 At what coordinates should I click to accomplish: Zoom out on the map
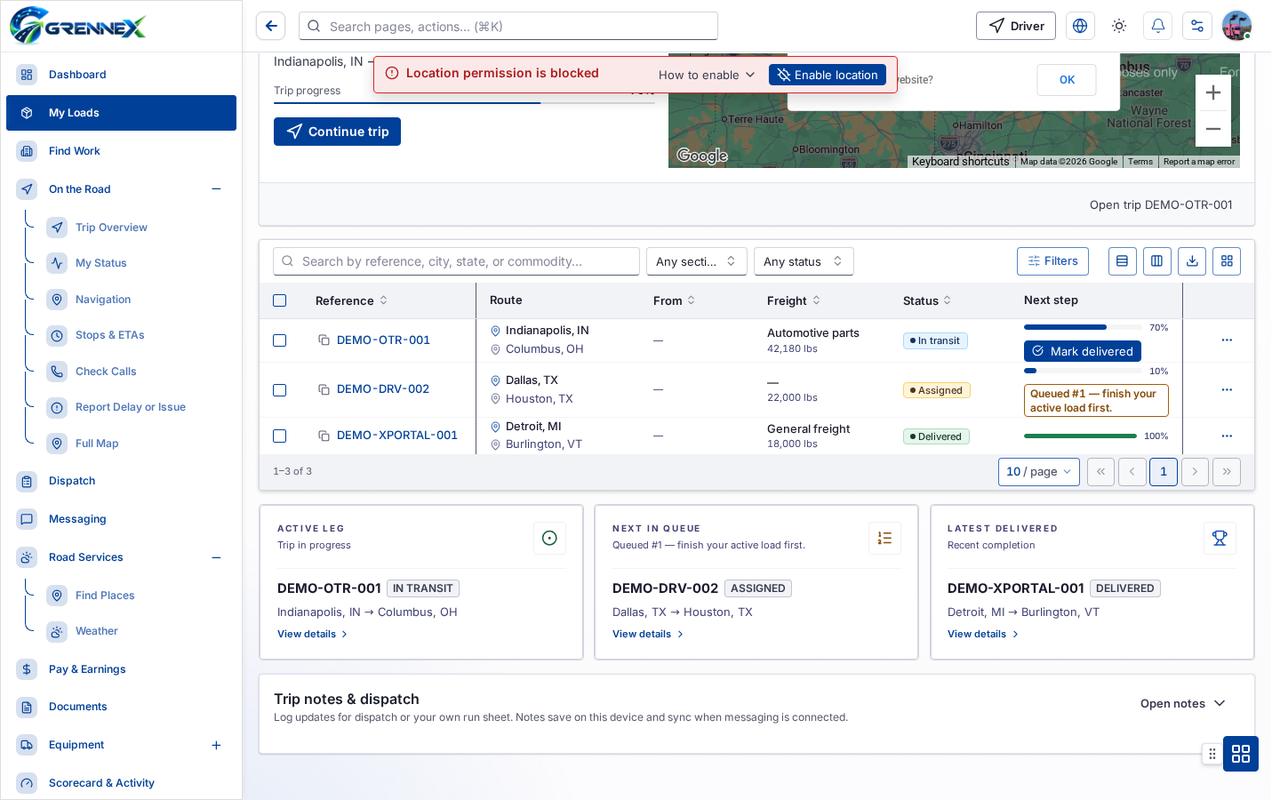point(1213,129)
